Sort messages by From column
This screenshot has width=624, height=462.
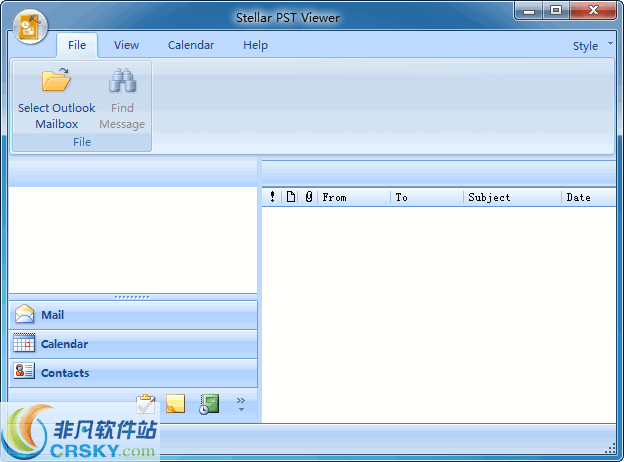pos(354,197)
